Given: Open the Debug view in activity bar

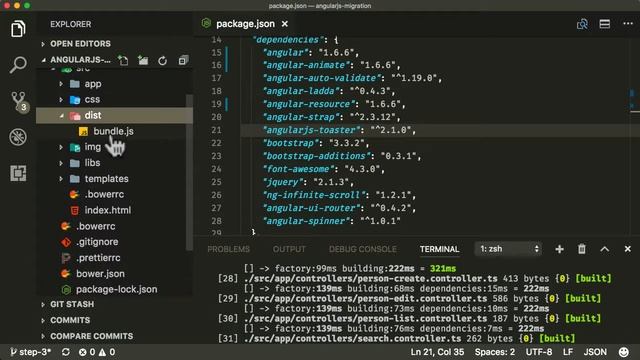Looking at the screenshot, I should click(x=18, y=137).
